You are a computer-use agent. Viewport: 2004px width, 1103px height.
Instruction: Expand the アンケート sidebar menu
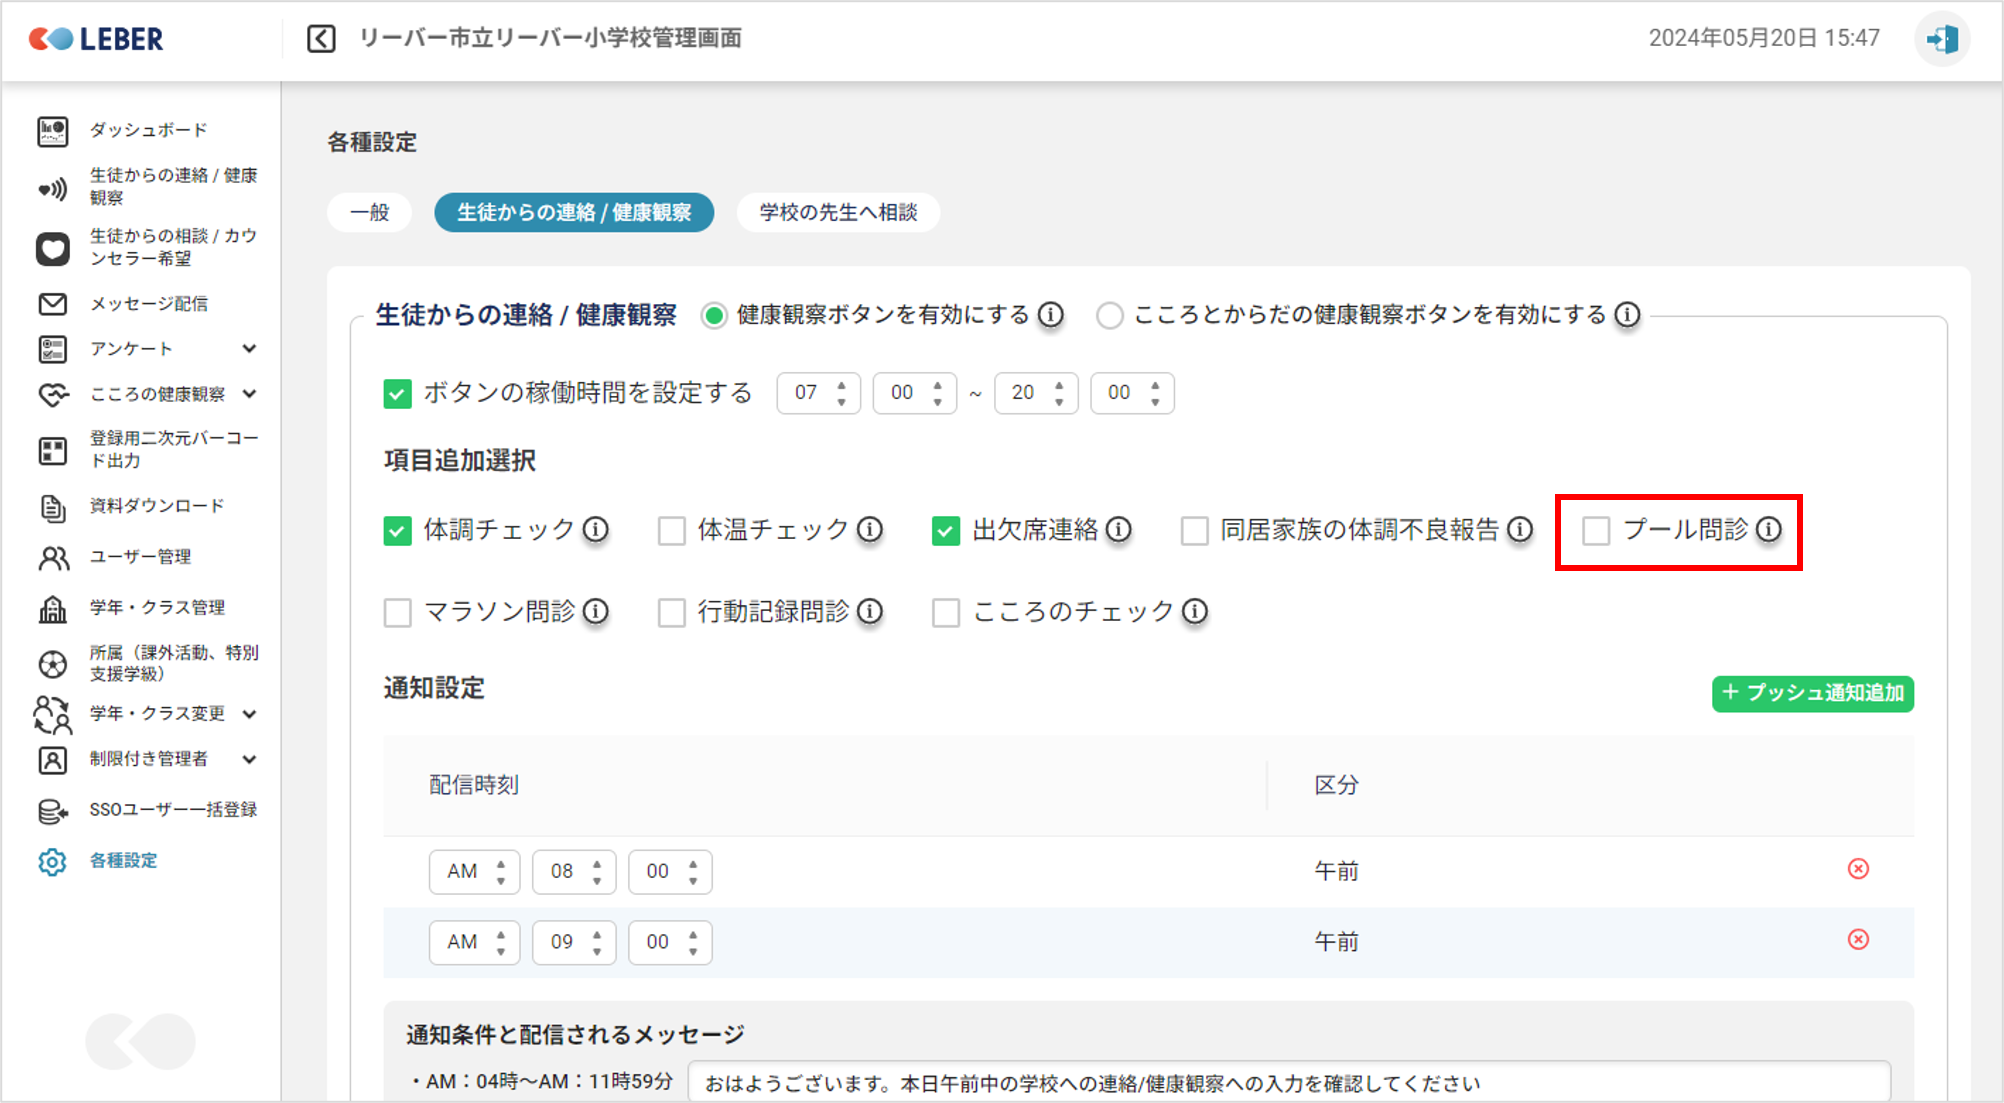tap(249, 349)
